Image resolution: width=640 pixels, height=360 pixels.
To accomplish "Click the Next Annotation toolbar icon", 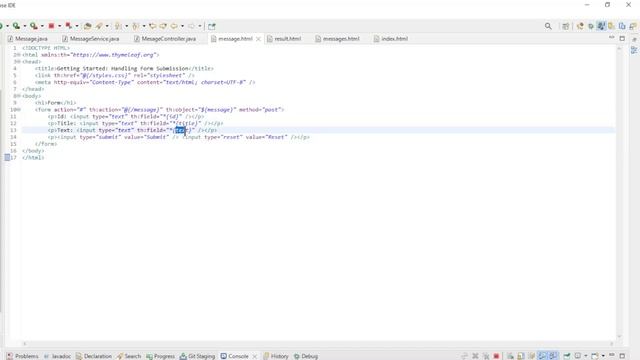I will 118,26.
